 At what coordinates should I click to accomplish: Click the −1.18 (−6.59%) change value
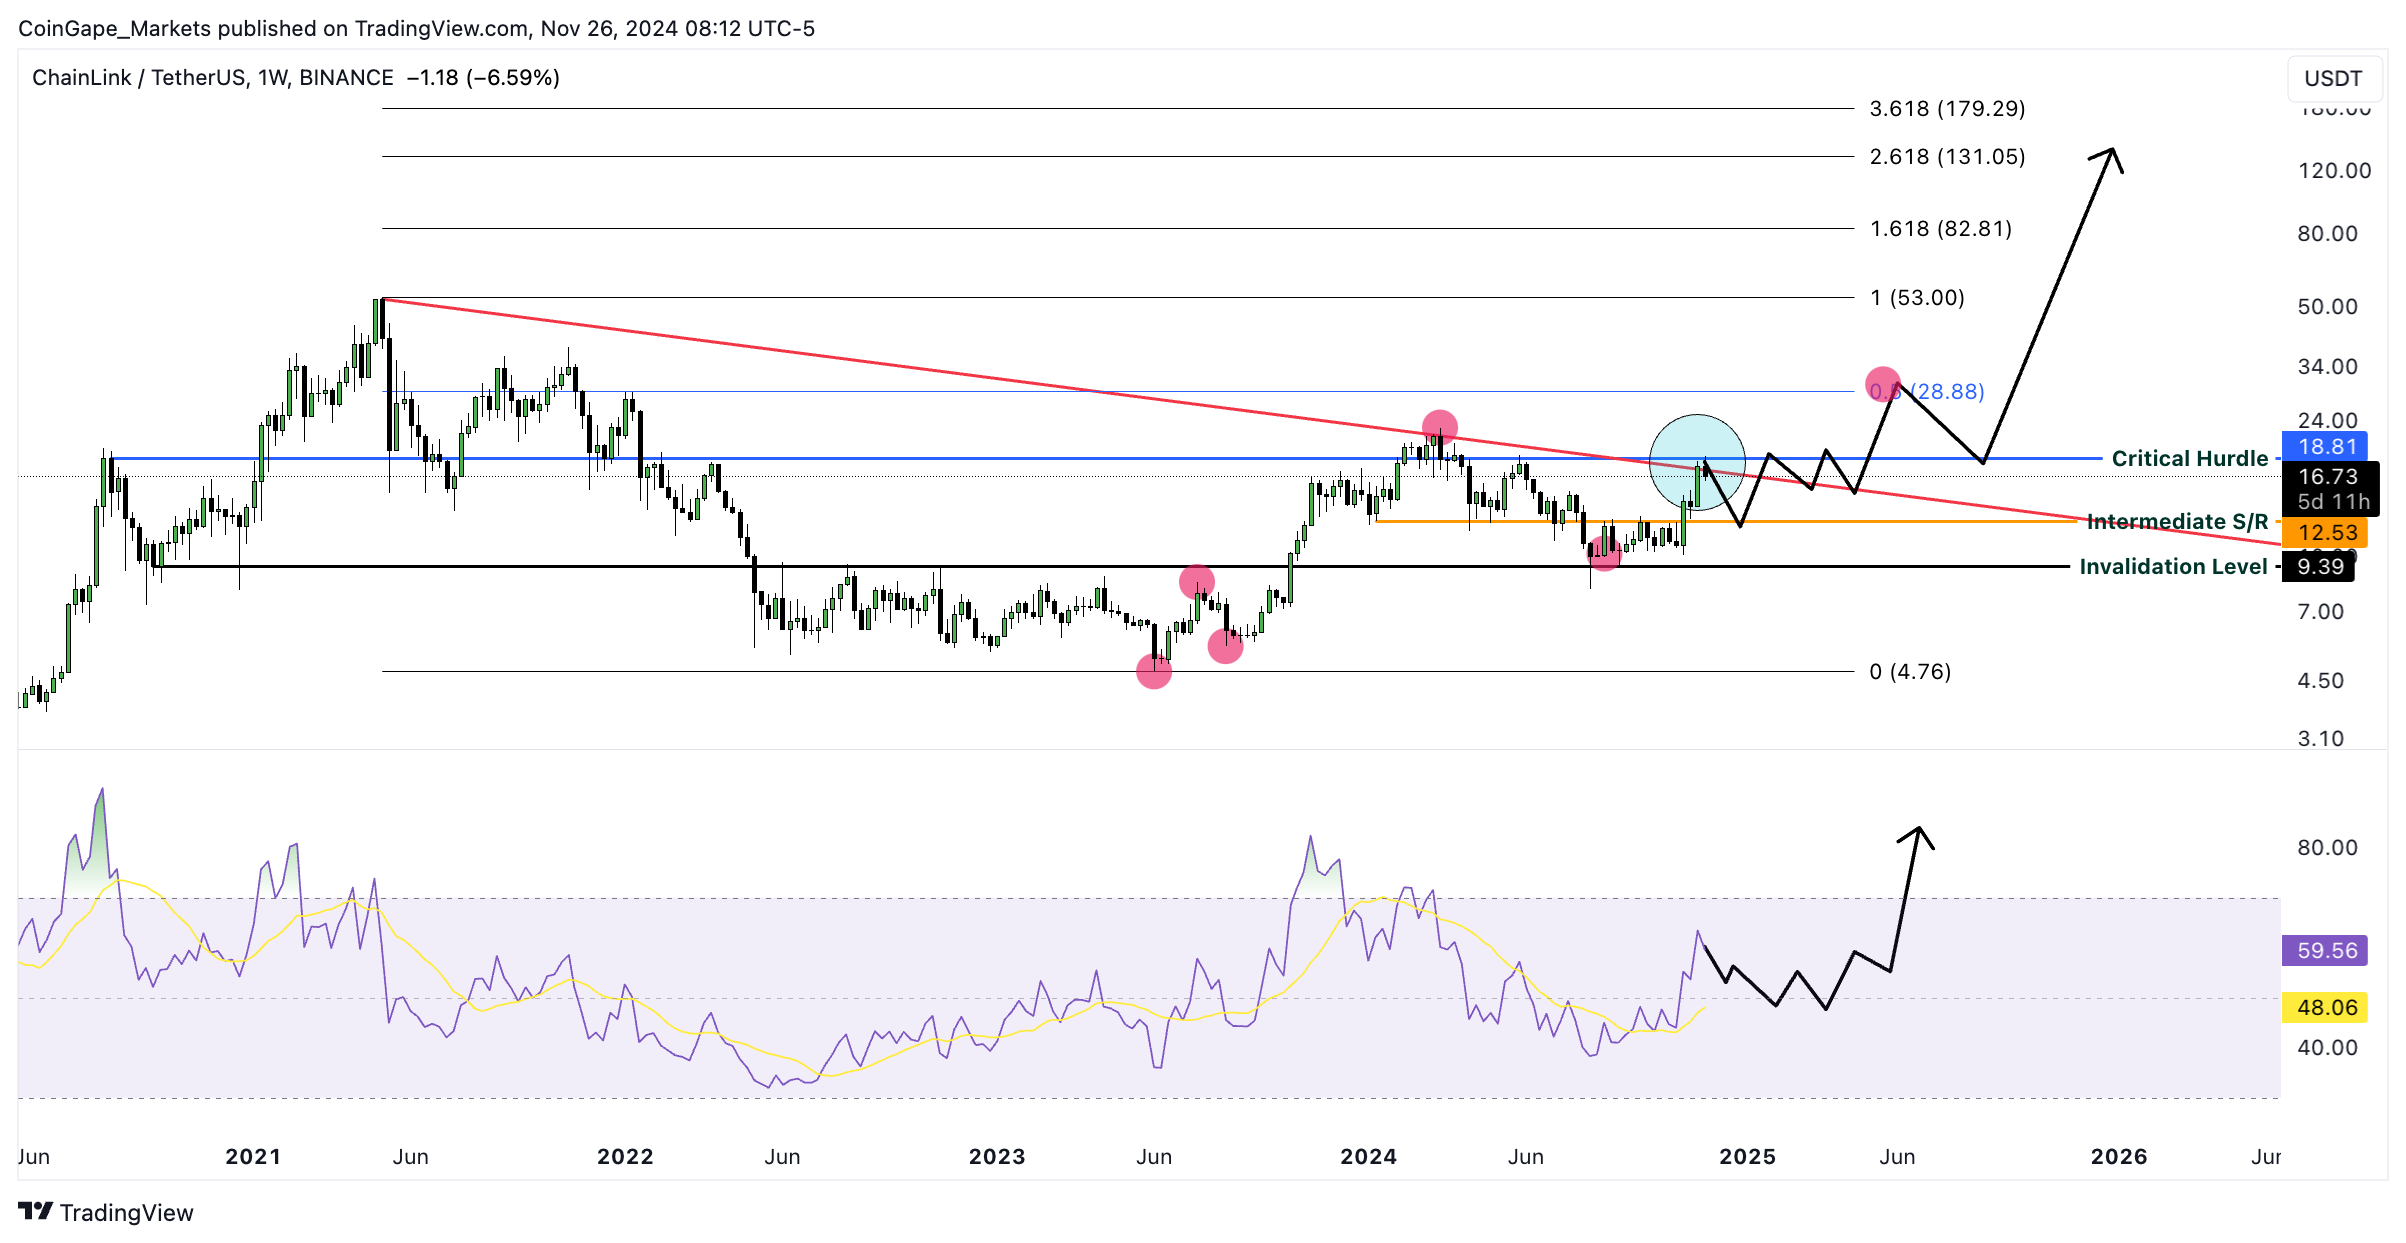click(x=483, y=77)
